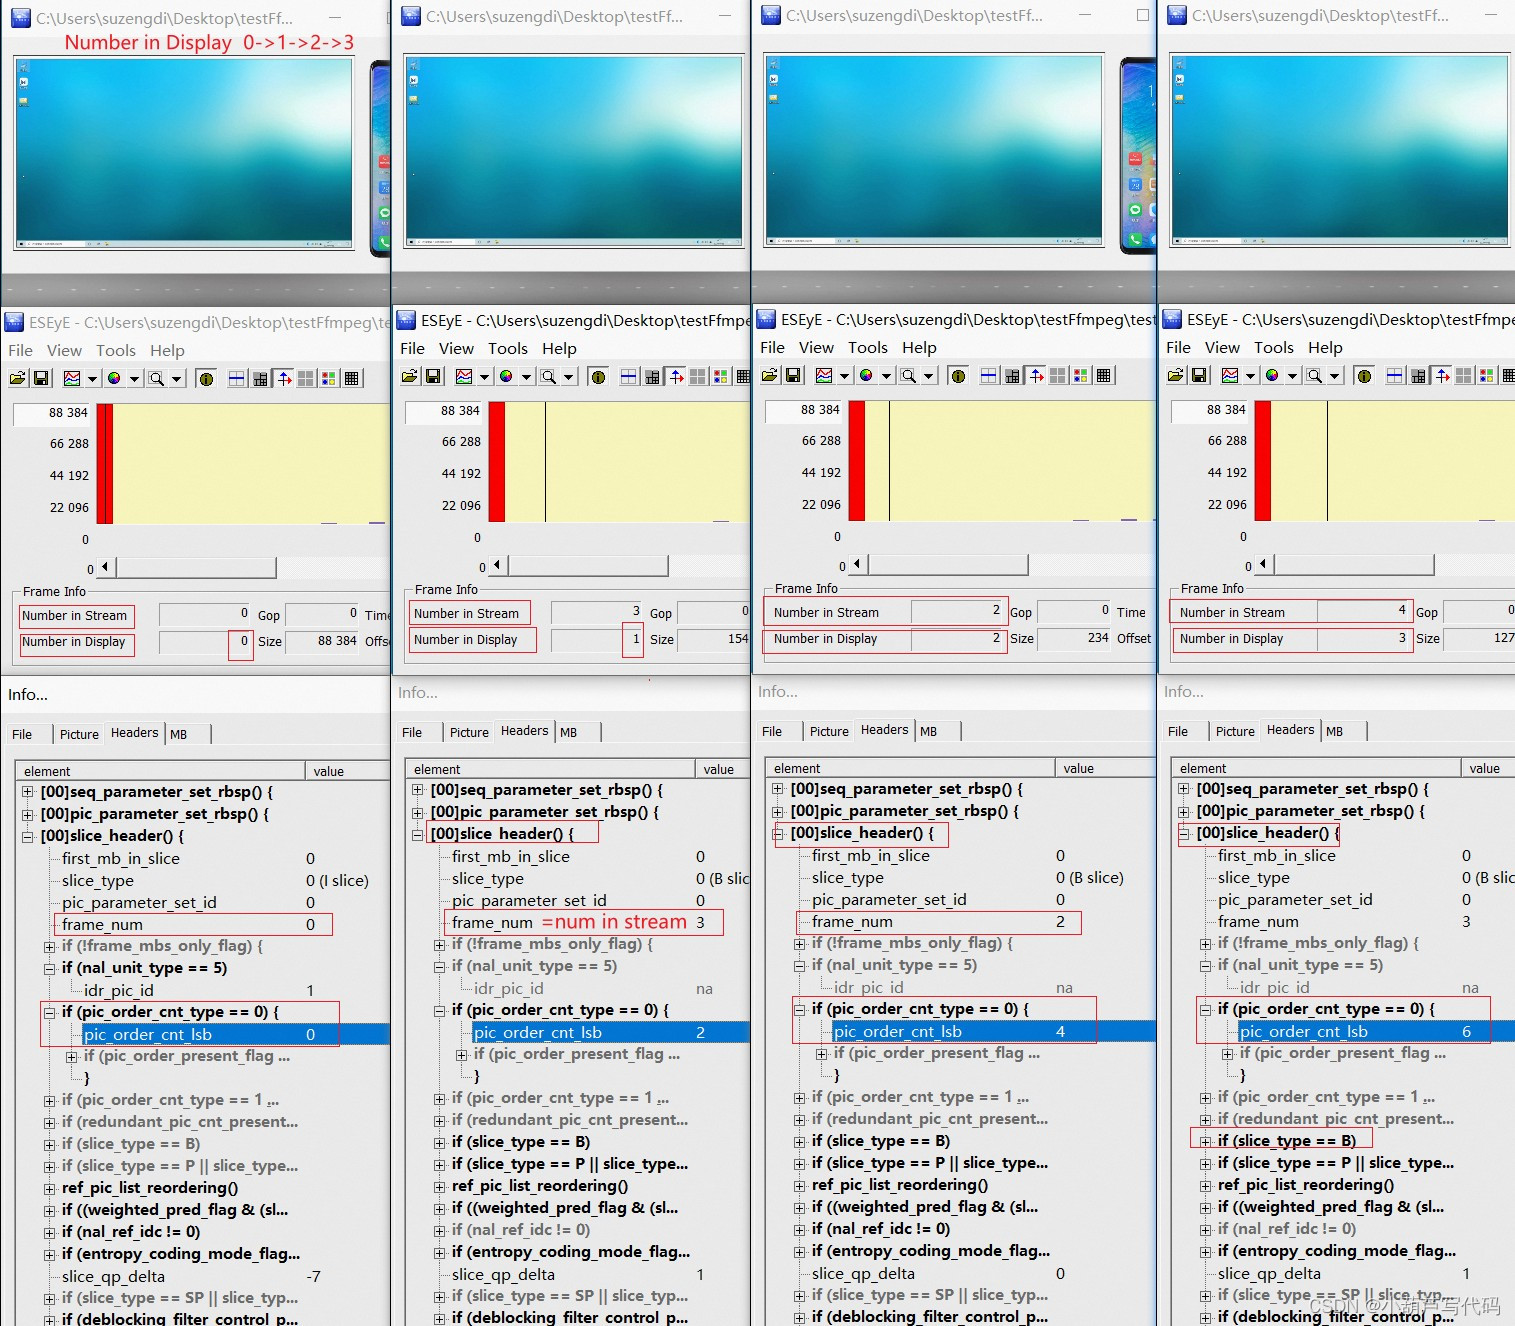Toggle the red-blue arrows button in the second window
This screenshot has width=1515, height=1326.
[x=676, y=376]
